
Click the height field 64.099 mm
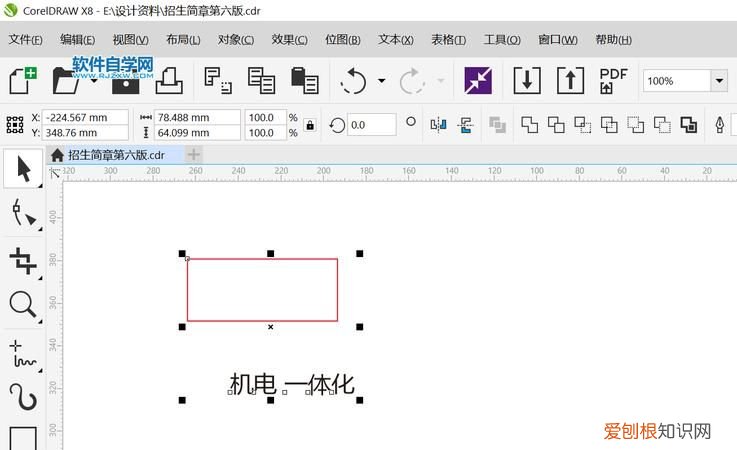(197, 133)
